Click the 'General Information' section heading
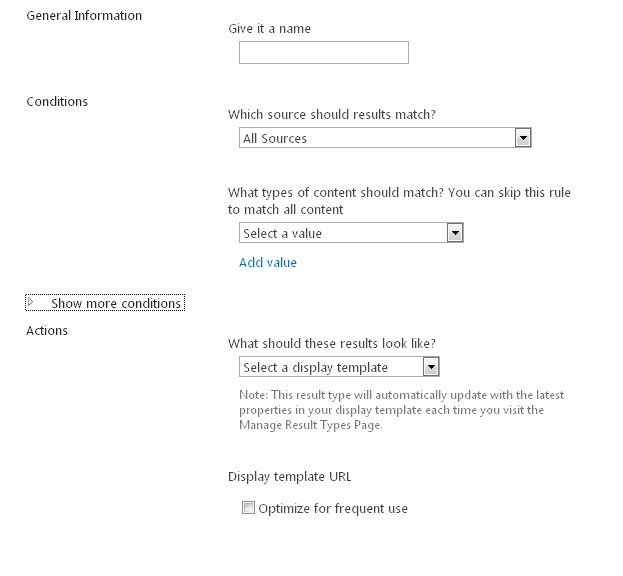The height and width of the screenshot is (576, 623). pyautogui.click(x=84, y=16)
